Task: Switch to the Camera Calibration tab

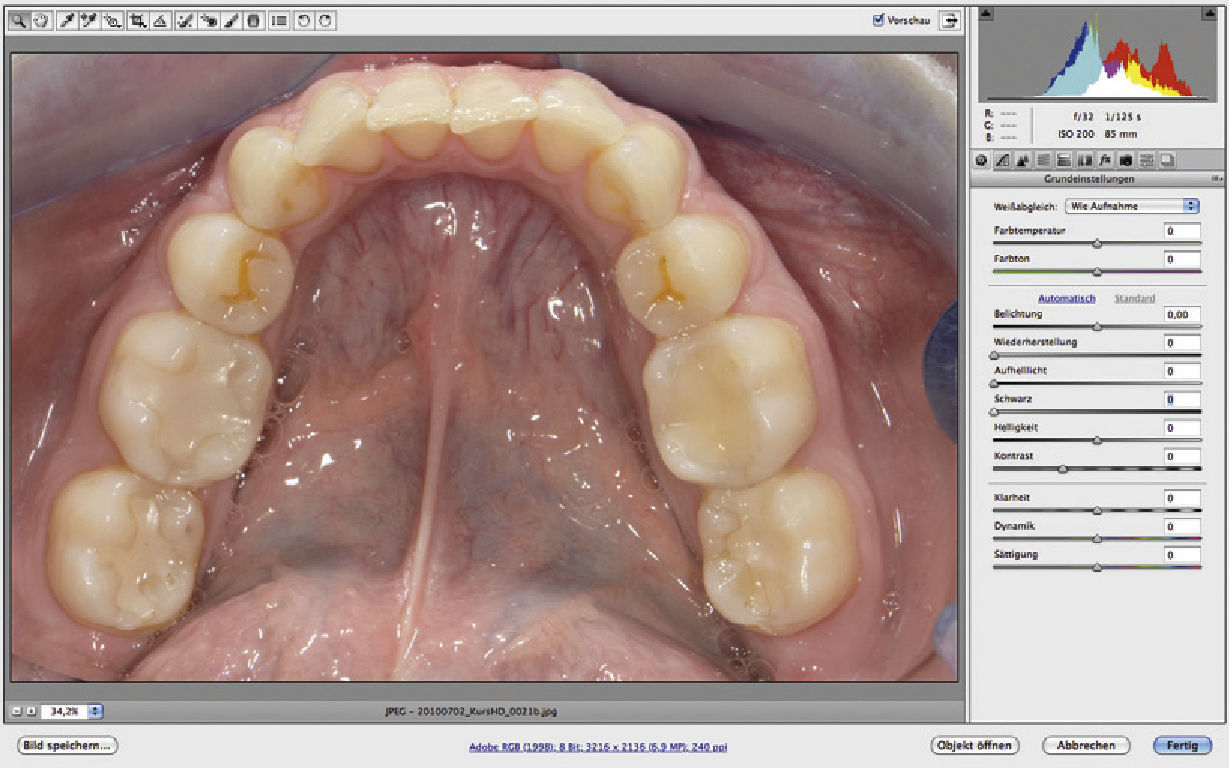Action: (x=1128, y=159)
